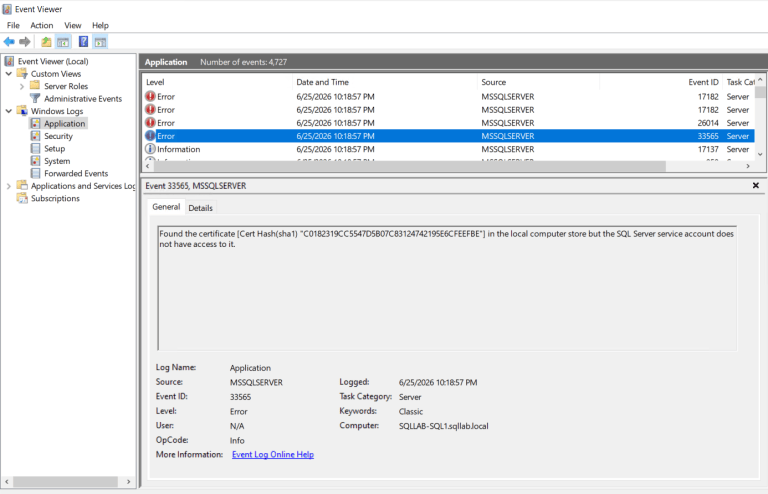
Task: Toggle the Show/Hide Action Pane icon
Action: point(100,42)
